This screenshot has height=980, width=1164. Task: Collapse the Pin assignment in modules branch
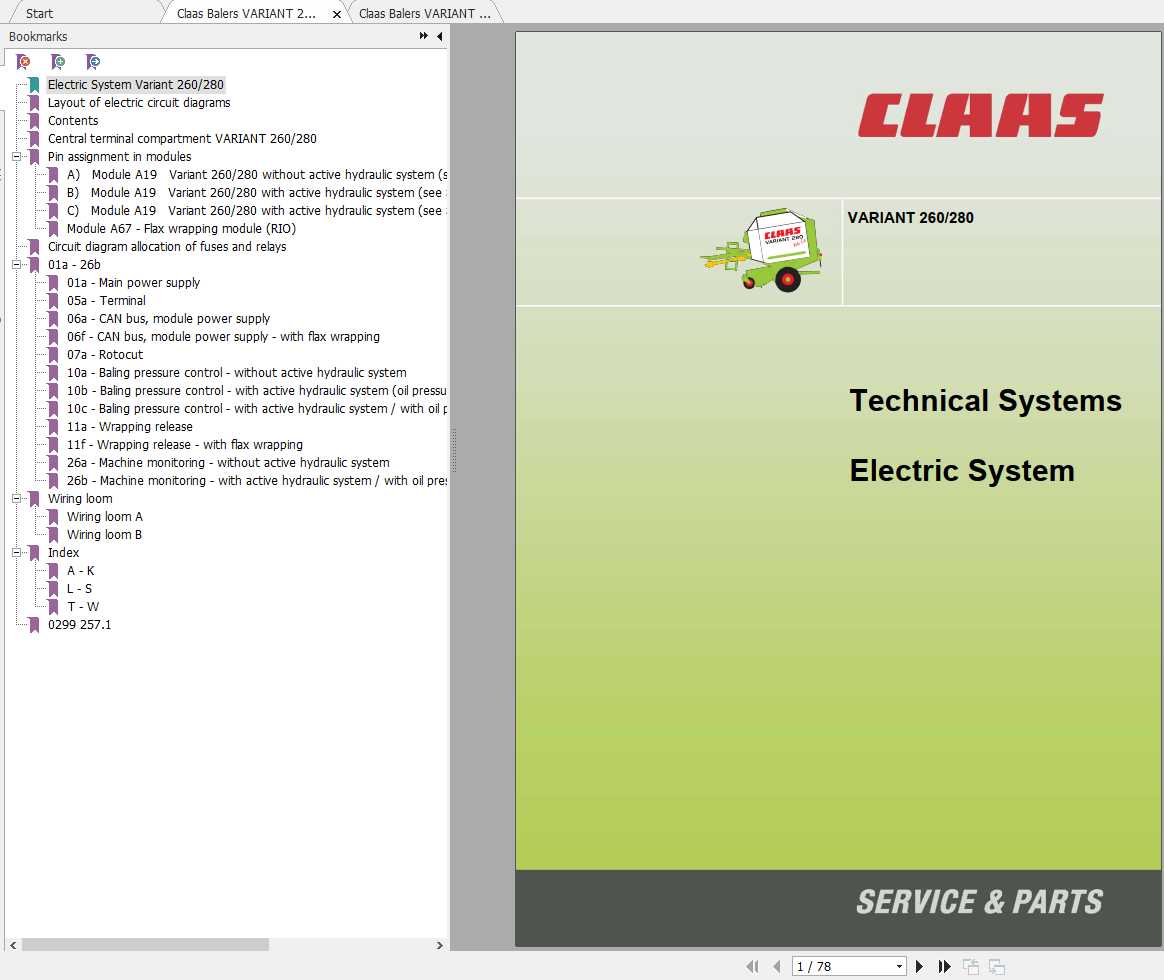(x=14, y=156)
